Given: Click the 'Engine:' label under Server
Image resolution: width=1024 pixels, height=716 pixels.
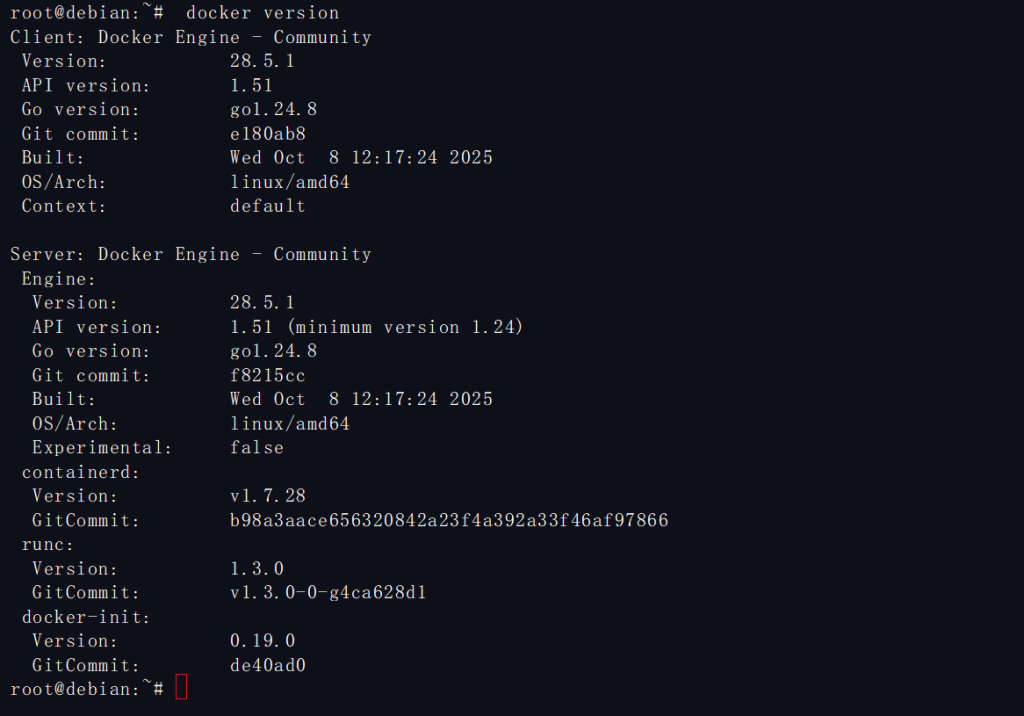Looking at the screenshot, I should 59,279.
